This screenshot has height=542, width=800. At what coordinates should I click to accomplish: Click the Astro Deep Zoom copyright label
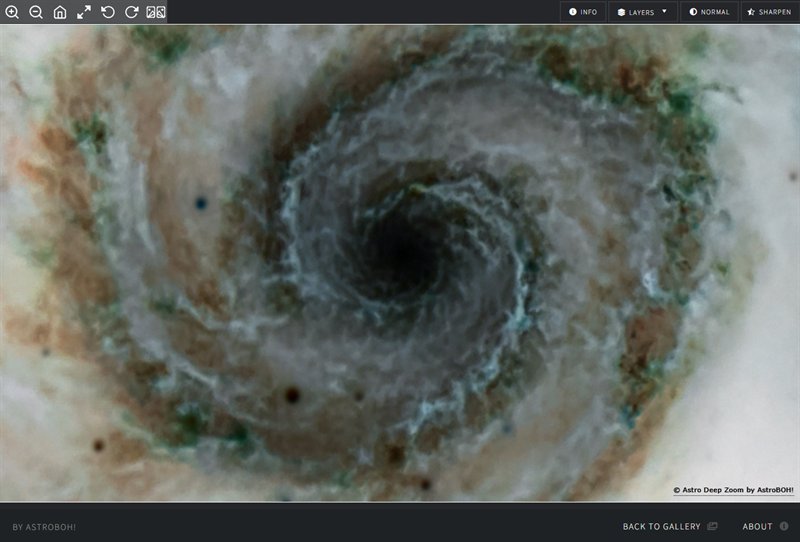point(733,490)
